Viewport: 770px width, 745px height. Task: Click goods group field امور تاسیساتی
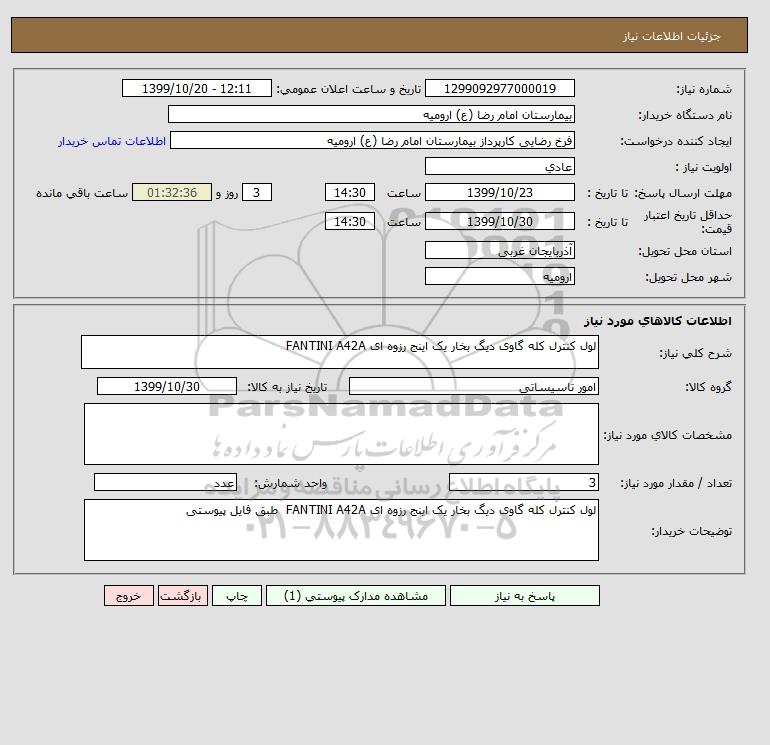point(473,386)
